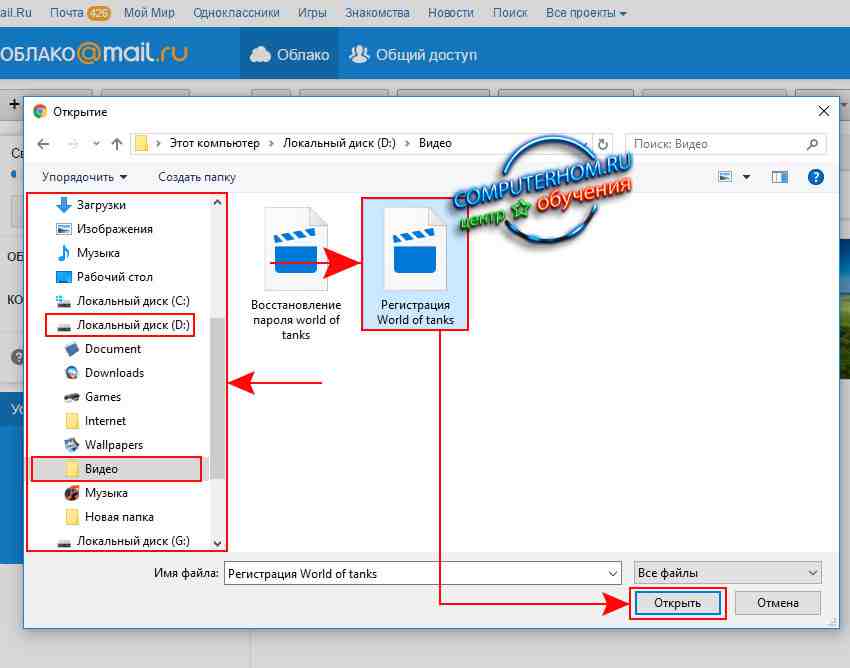850x668 pixels.
Task: Click 'Видео' breadcrumb in address path
Action: [x=435, y=143]
